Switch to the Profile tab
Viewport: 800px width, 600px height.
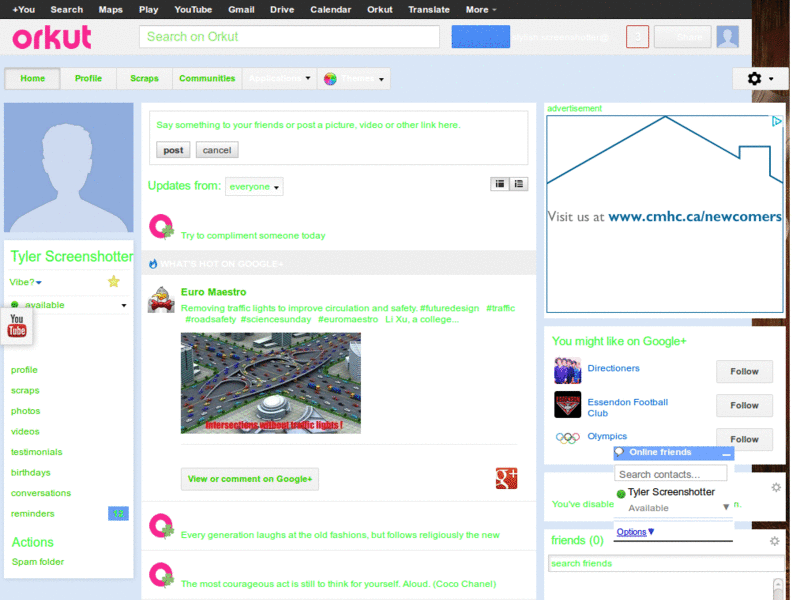[x=88, y=79]
